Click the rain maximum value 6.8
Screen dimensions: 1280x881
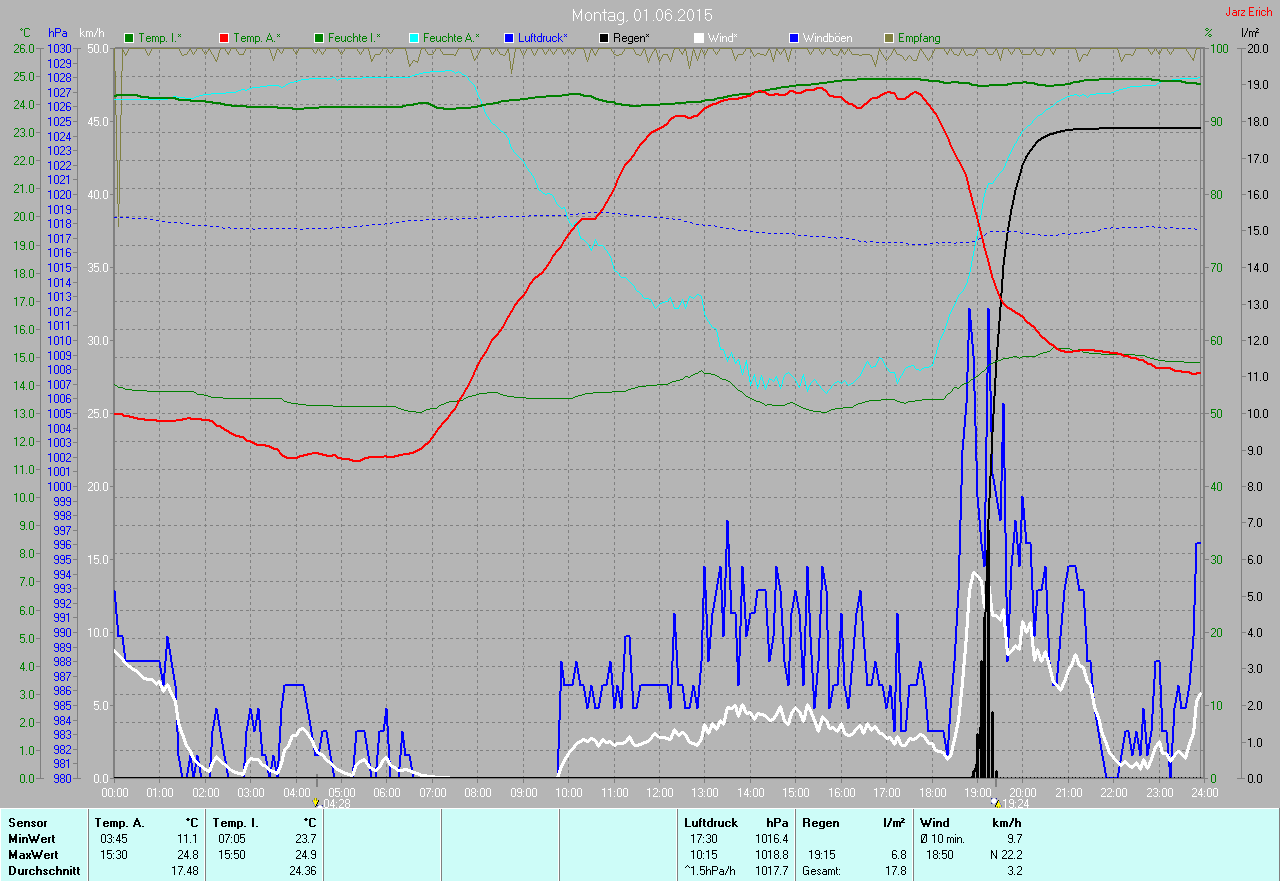898,855
